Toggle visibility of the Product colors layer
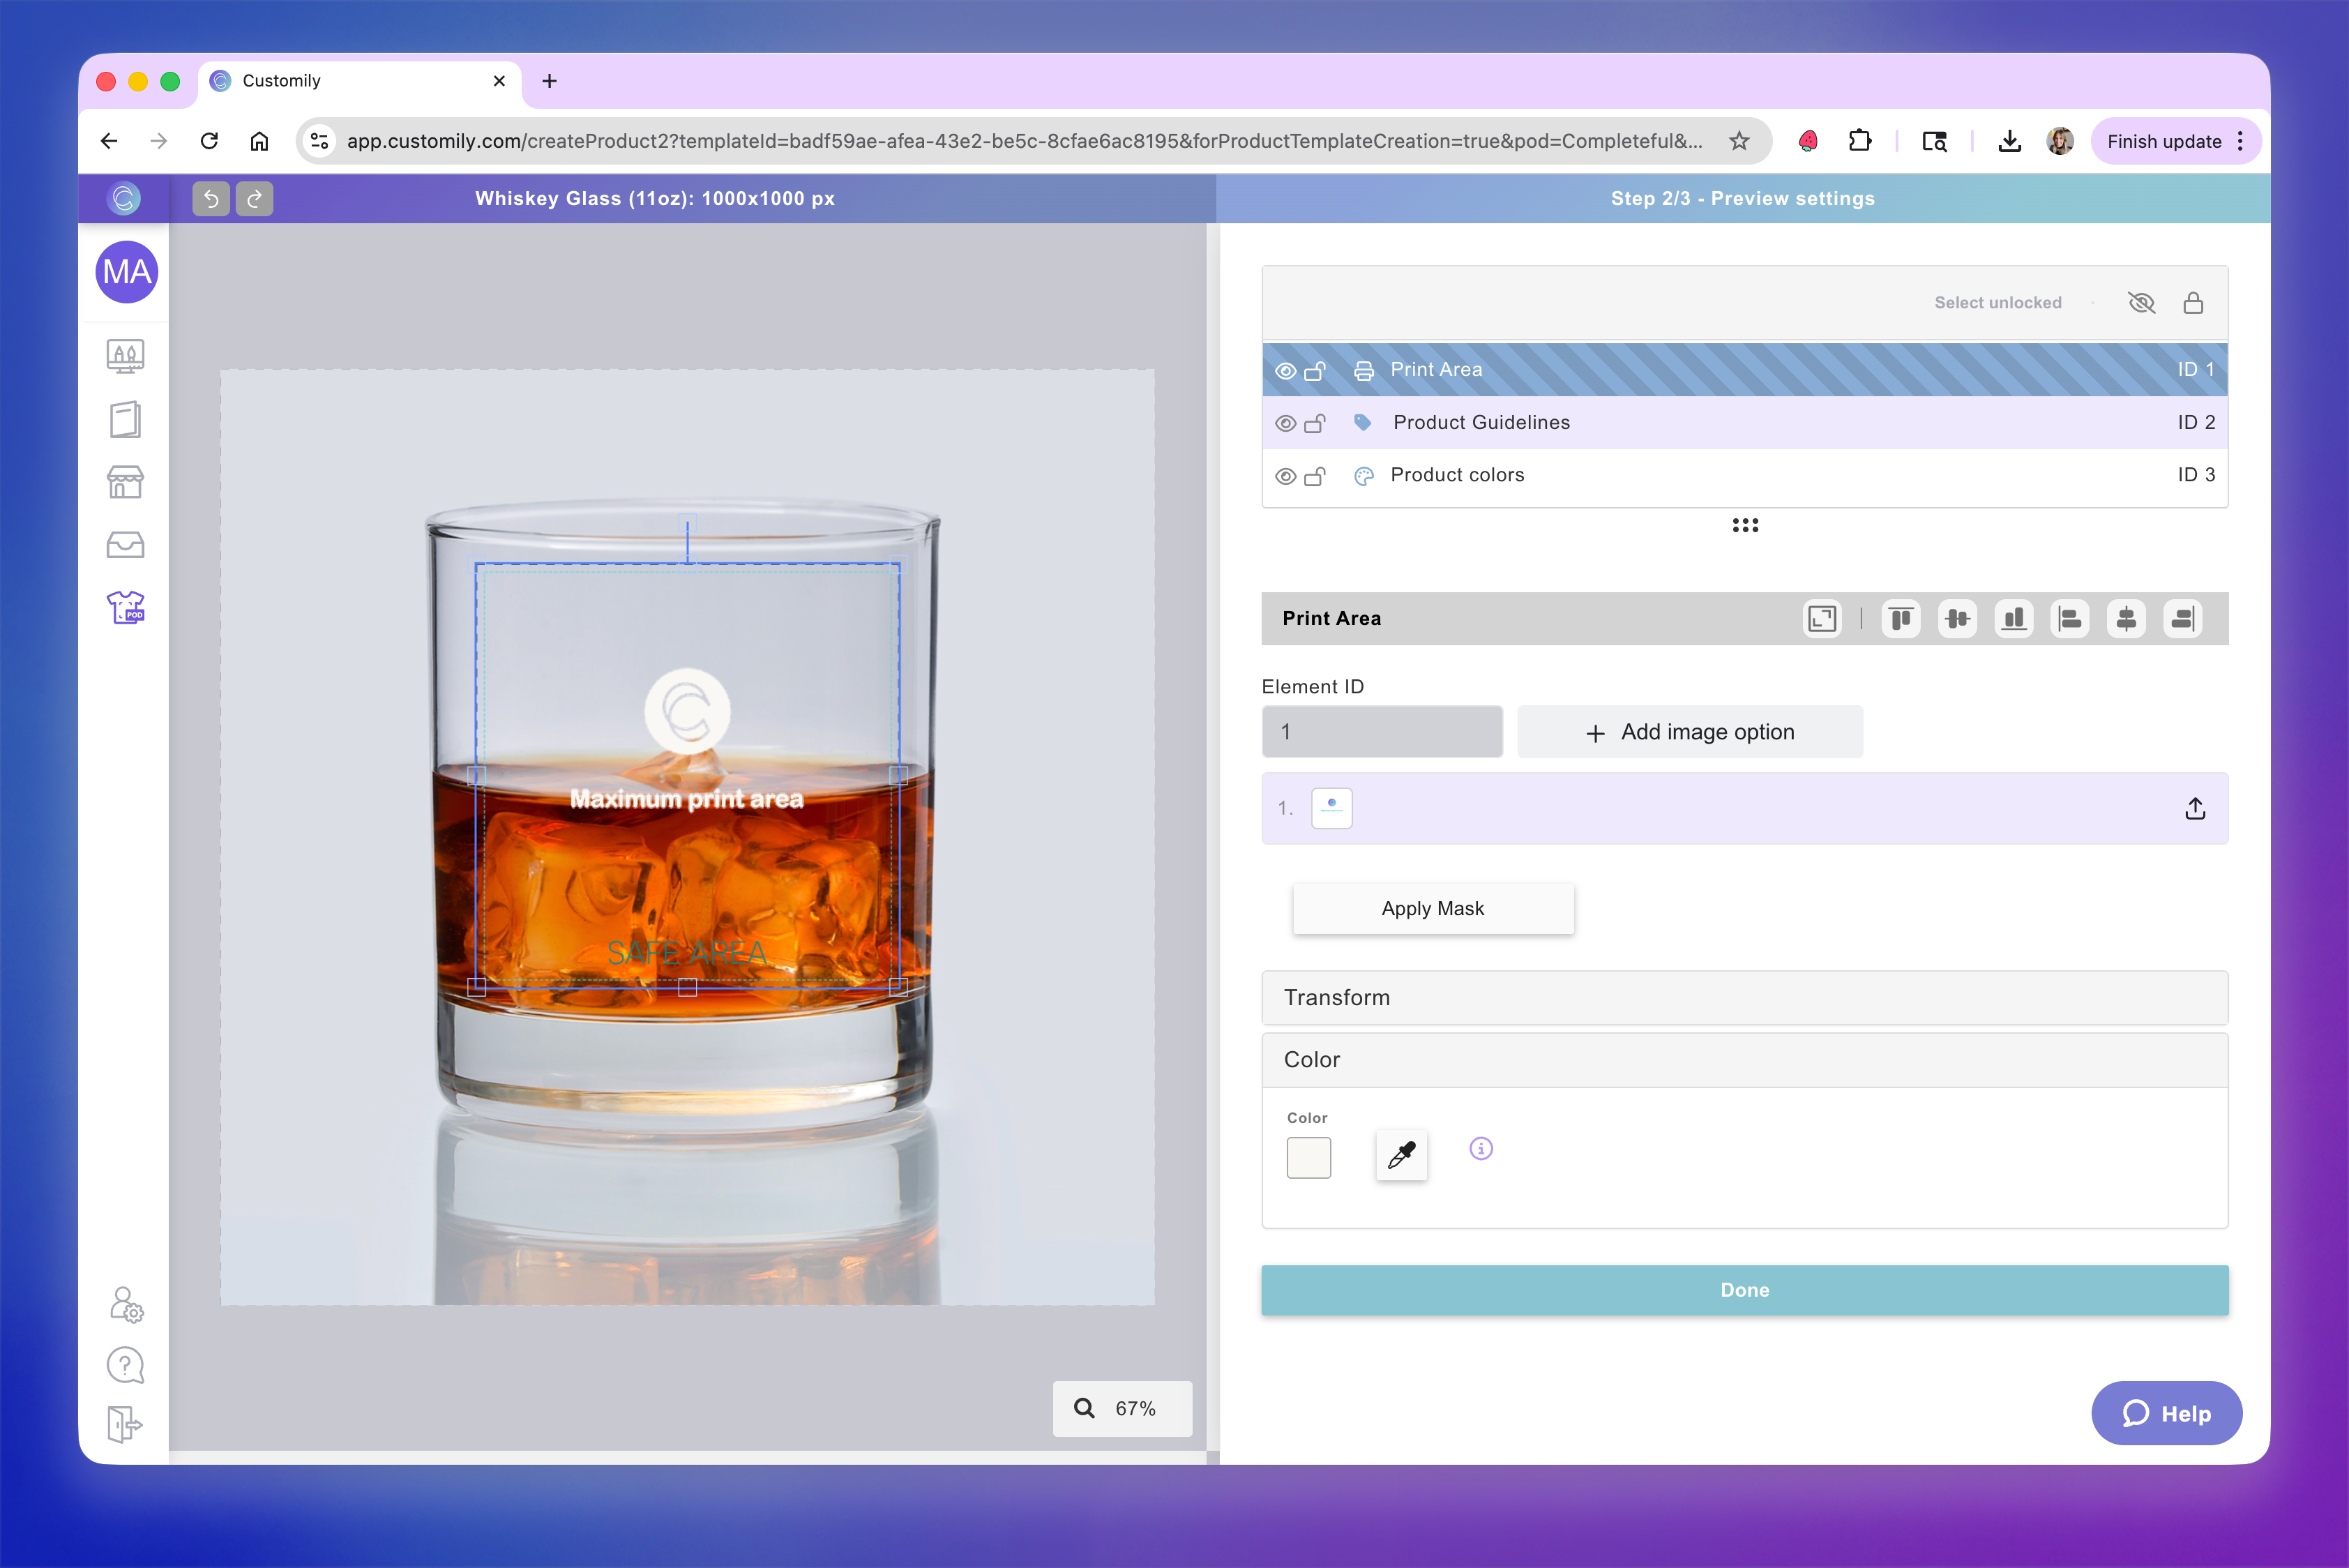2349x1568 pixels. point(1285,475)
